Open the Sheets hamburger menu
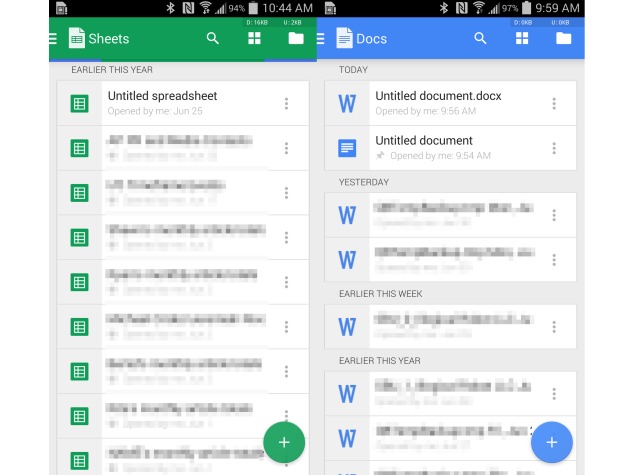The image size is (635, 475). (53, 39)
